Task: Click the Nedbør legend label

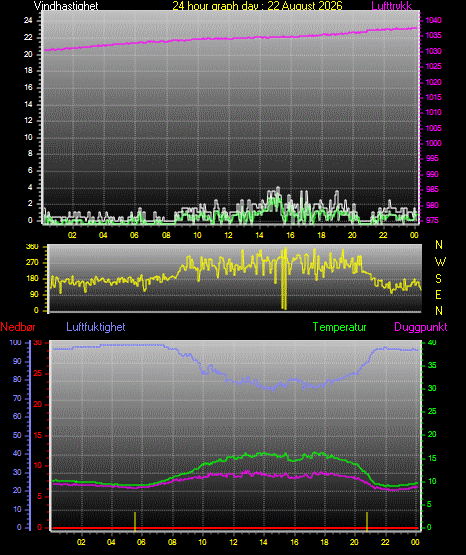Action: click(18, 327)
